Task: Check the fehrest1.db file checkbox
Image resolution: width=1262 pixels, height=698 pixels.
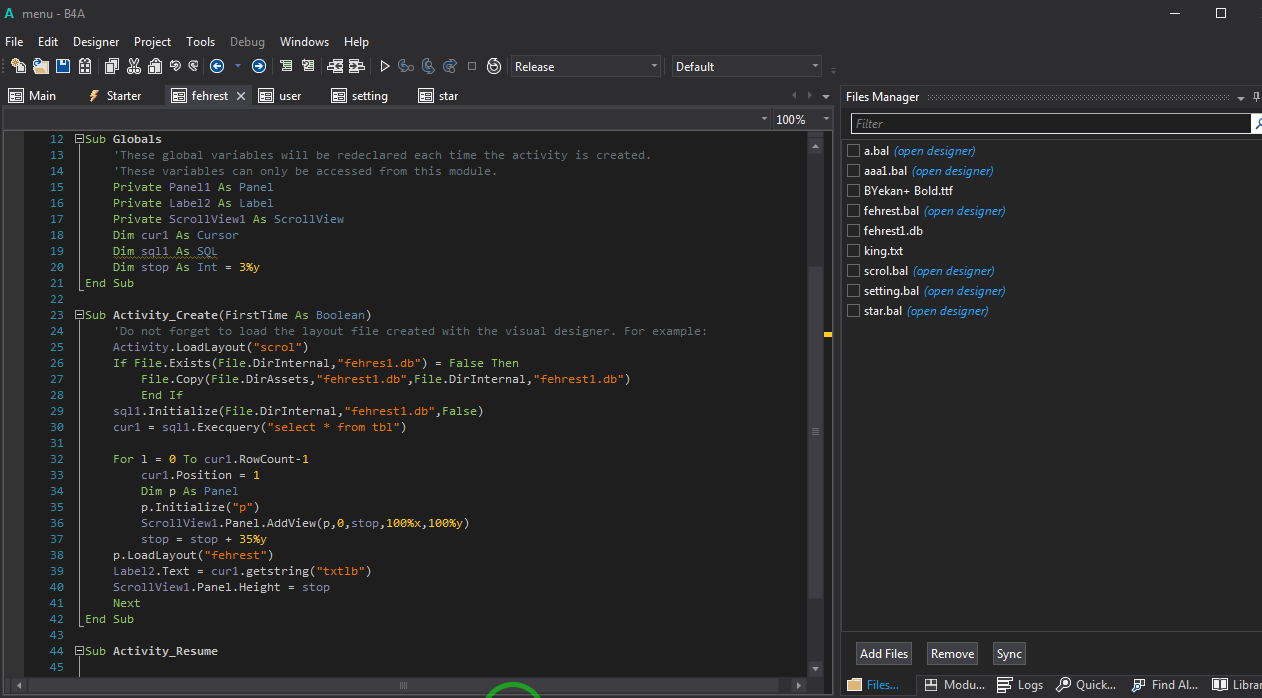Action: click(853, 231)
